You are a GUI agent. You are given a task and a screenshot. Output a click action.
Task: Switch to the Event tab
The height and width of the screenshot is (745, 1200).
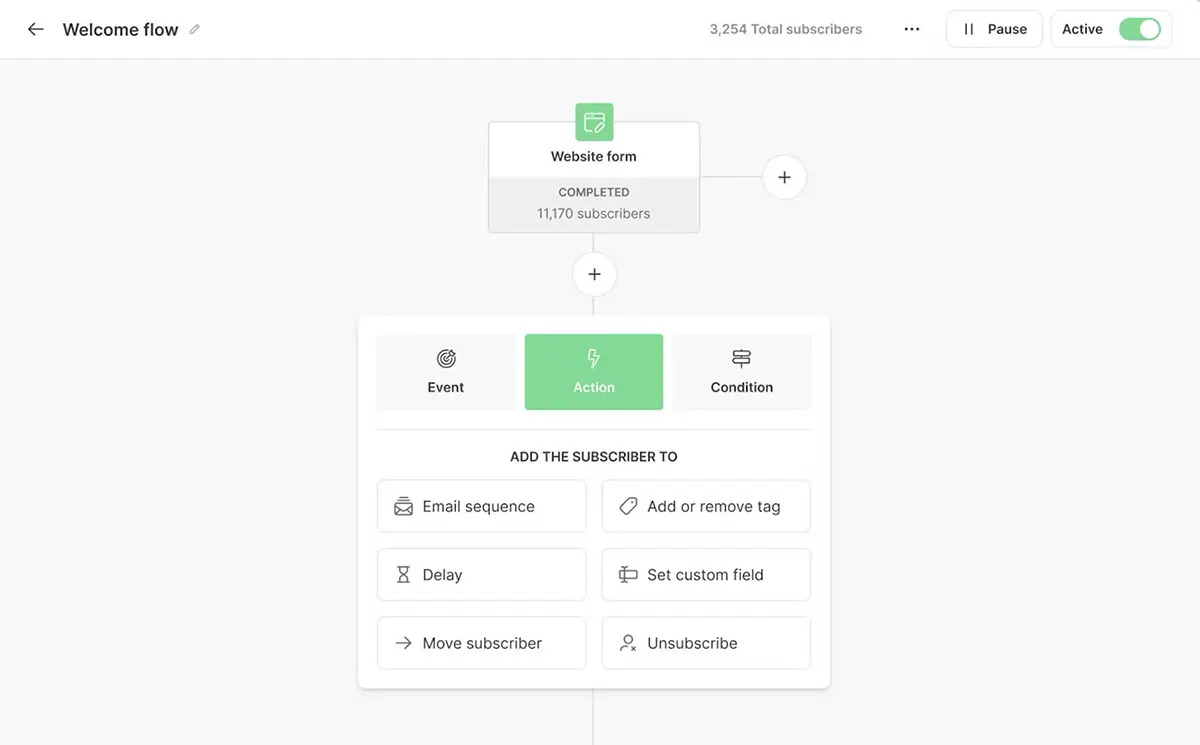coord(445,371)
